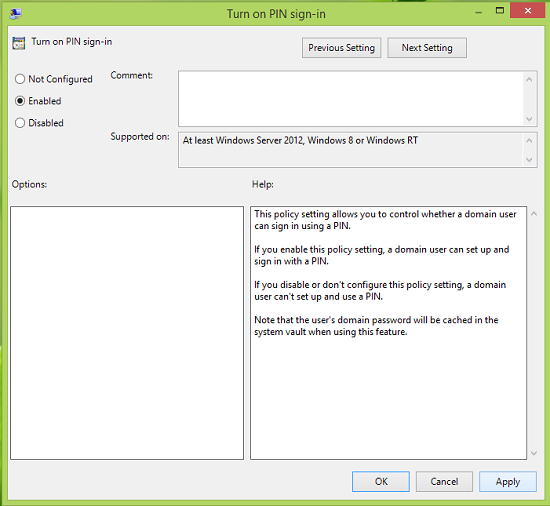Click the Cancel button
This screenshot has width=550, height=506.
(x=444, y=481)
